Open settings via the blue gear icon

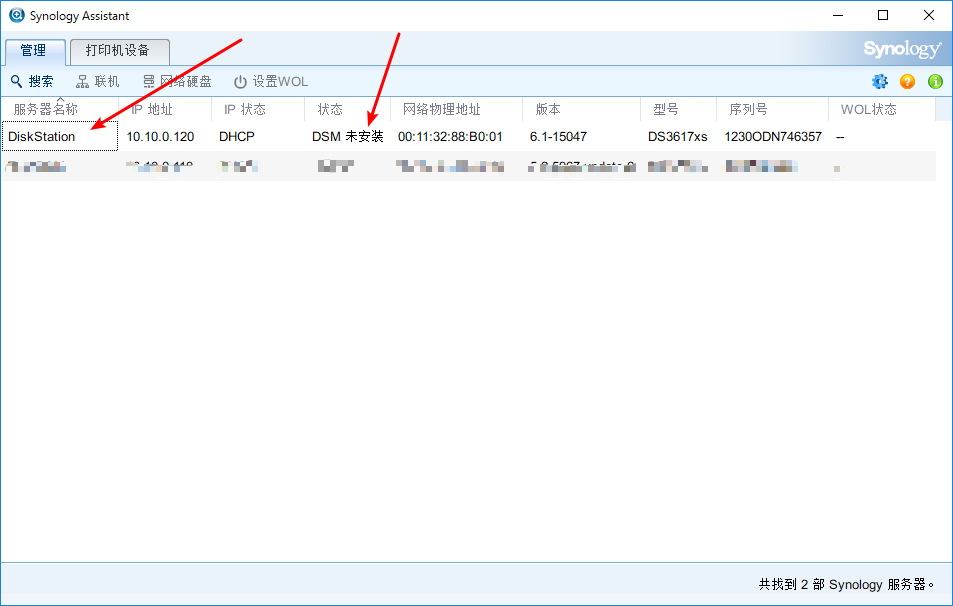pos(879,81)
